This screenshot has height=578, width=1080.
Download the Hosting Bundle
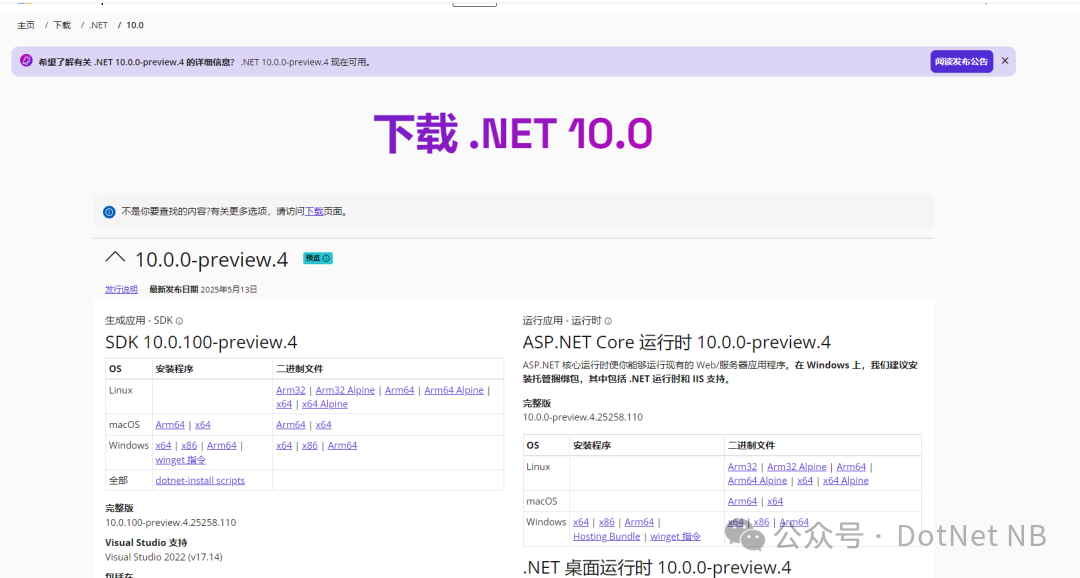[607, 537]
